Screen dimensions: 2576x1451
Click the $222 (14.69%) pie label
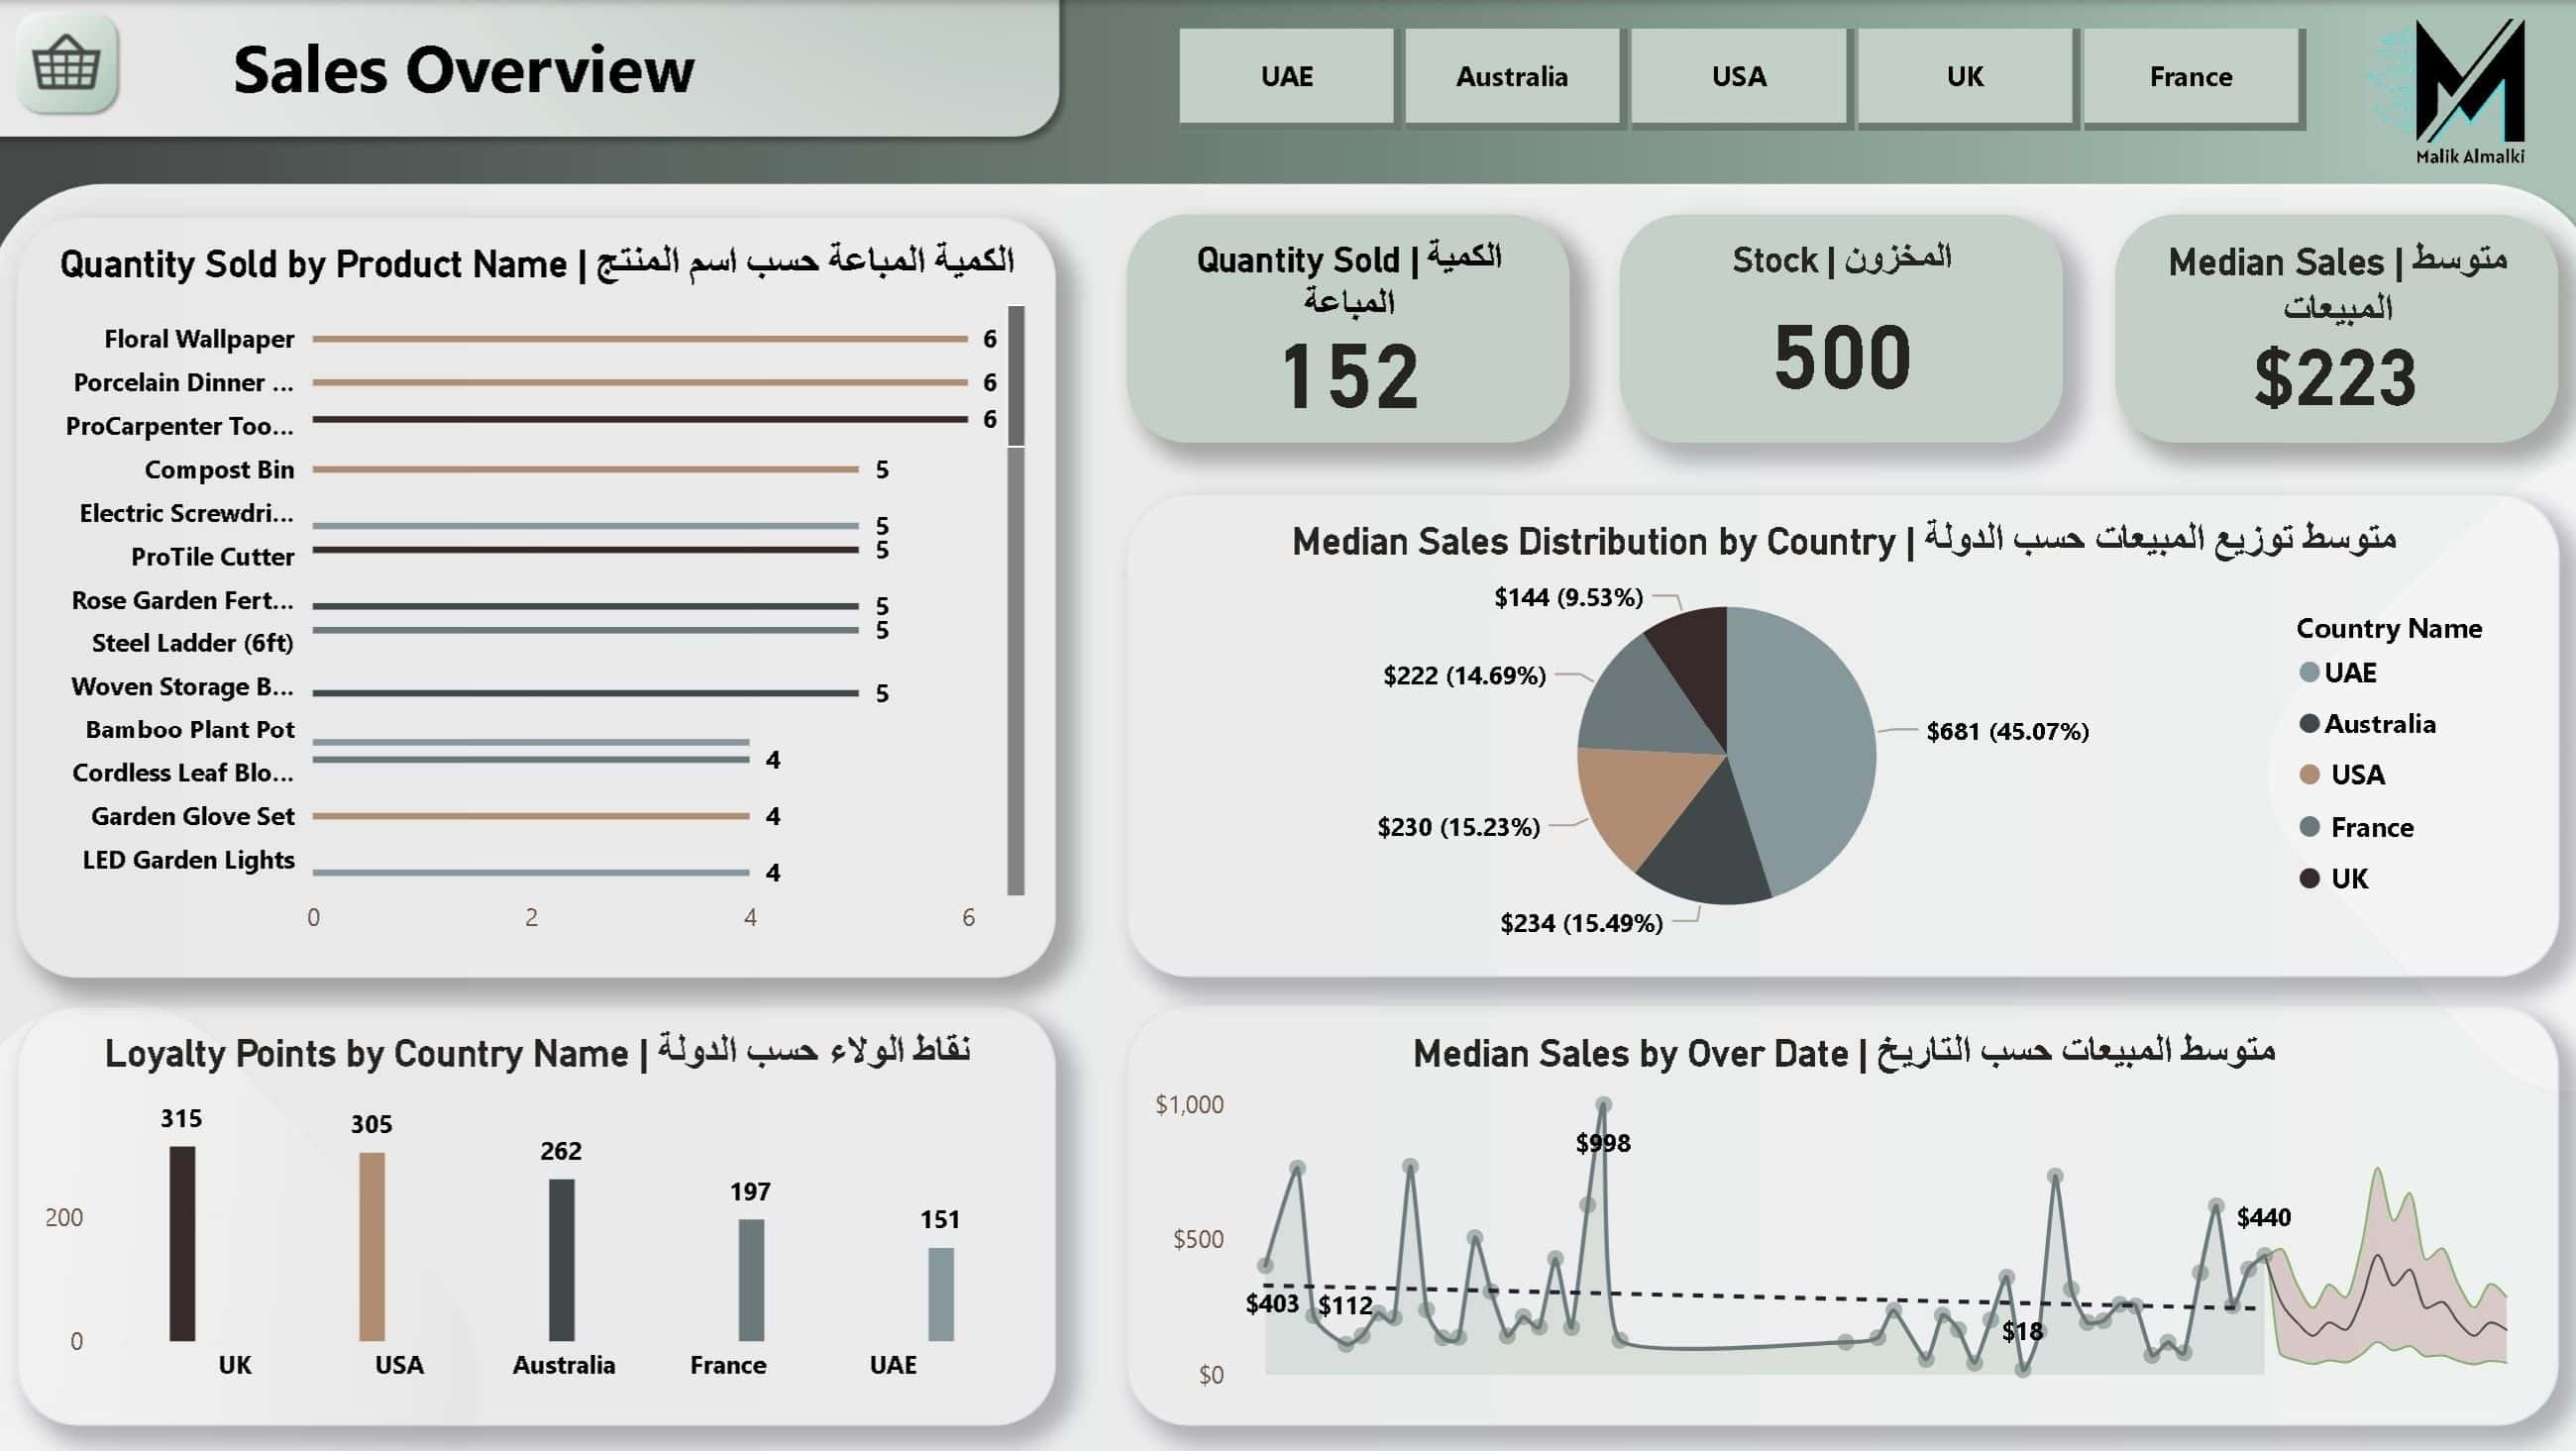pyautogui.click(x=1464, y=676)
